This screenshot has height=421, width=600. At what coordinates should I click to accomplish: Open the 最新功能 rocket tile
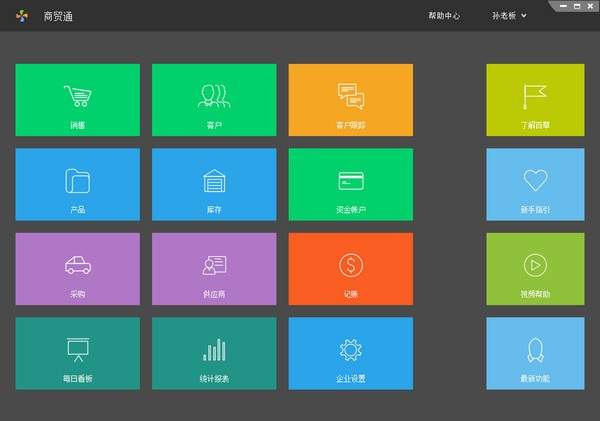[x=535, y=353]
